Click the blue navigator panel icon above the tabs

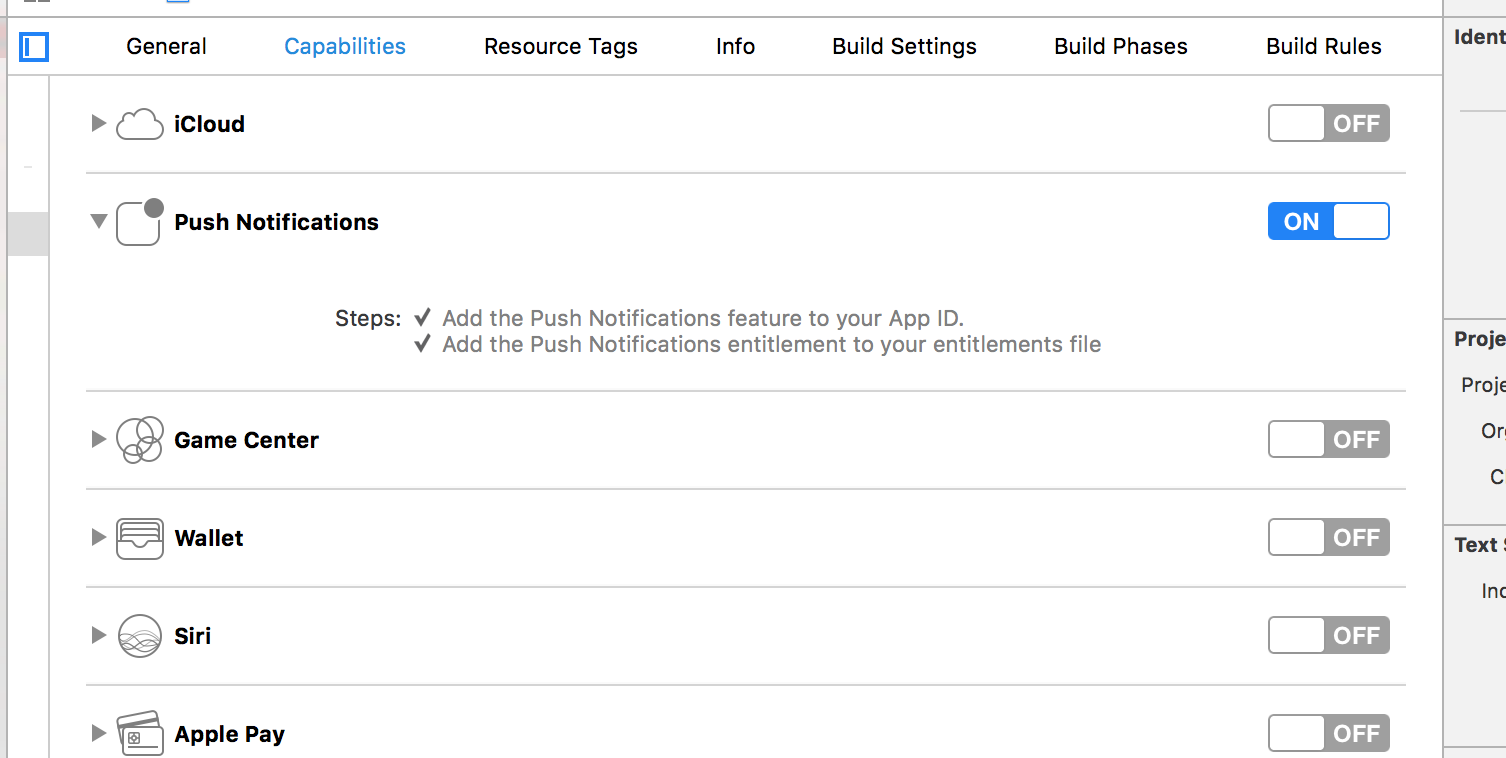pyautogui.click(x=33, y=47)
